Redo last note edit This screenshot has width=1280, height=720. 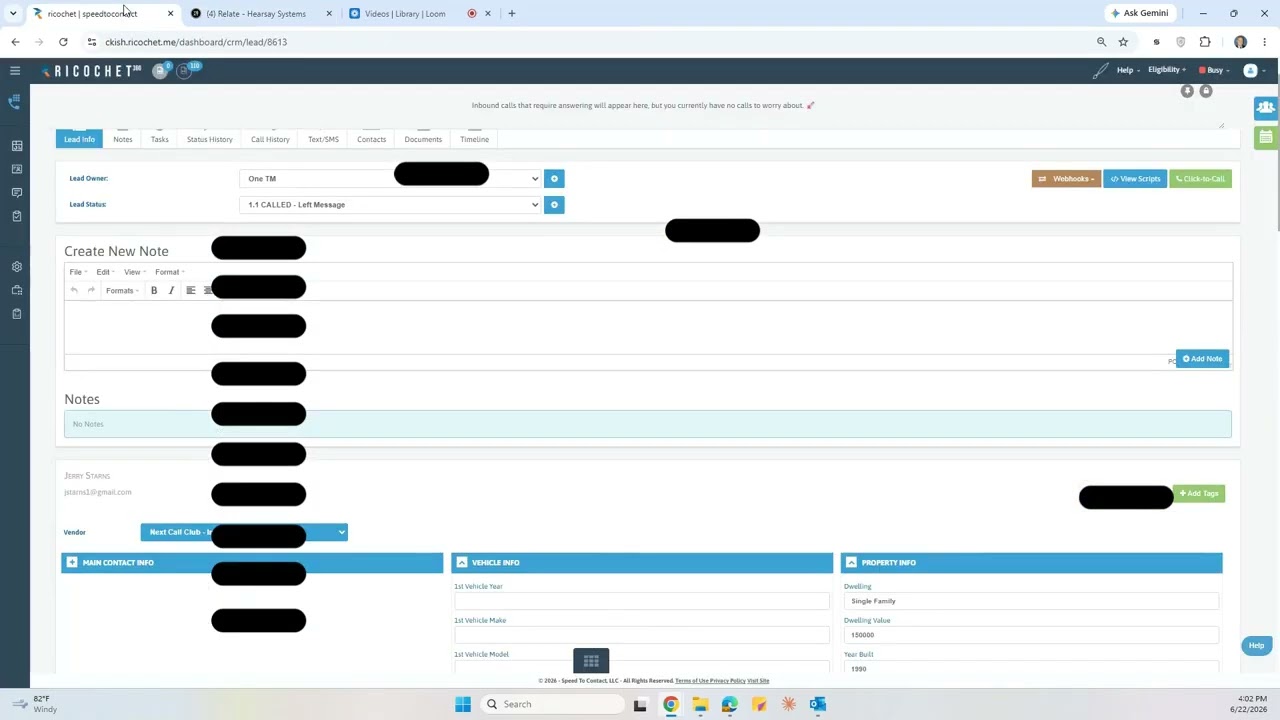[x=91, y=290]
